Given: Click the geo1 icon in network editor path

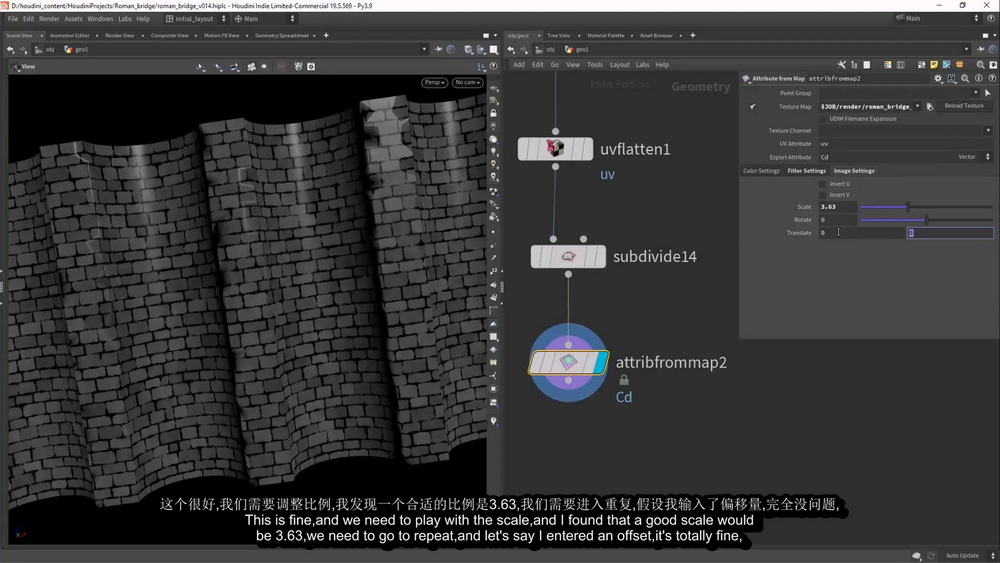Looking at the screenshot, I should tap(569, 49).
